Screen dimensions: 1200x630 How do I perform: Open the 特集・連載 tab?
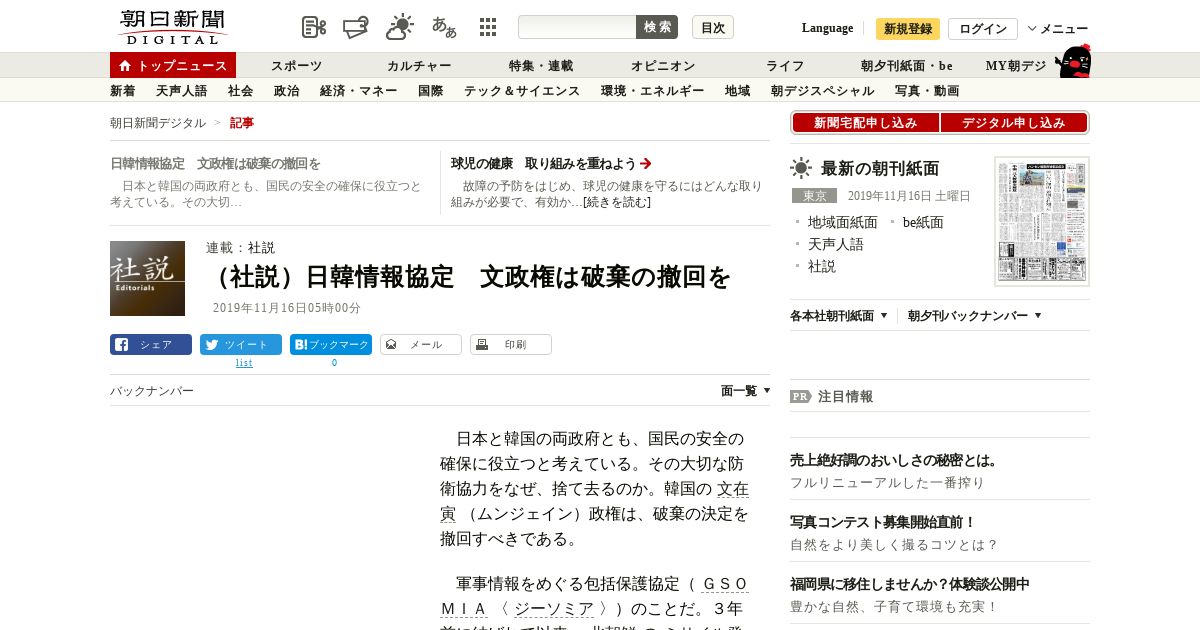pyautogui.click(x=541, y=65)
